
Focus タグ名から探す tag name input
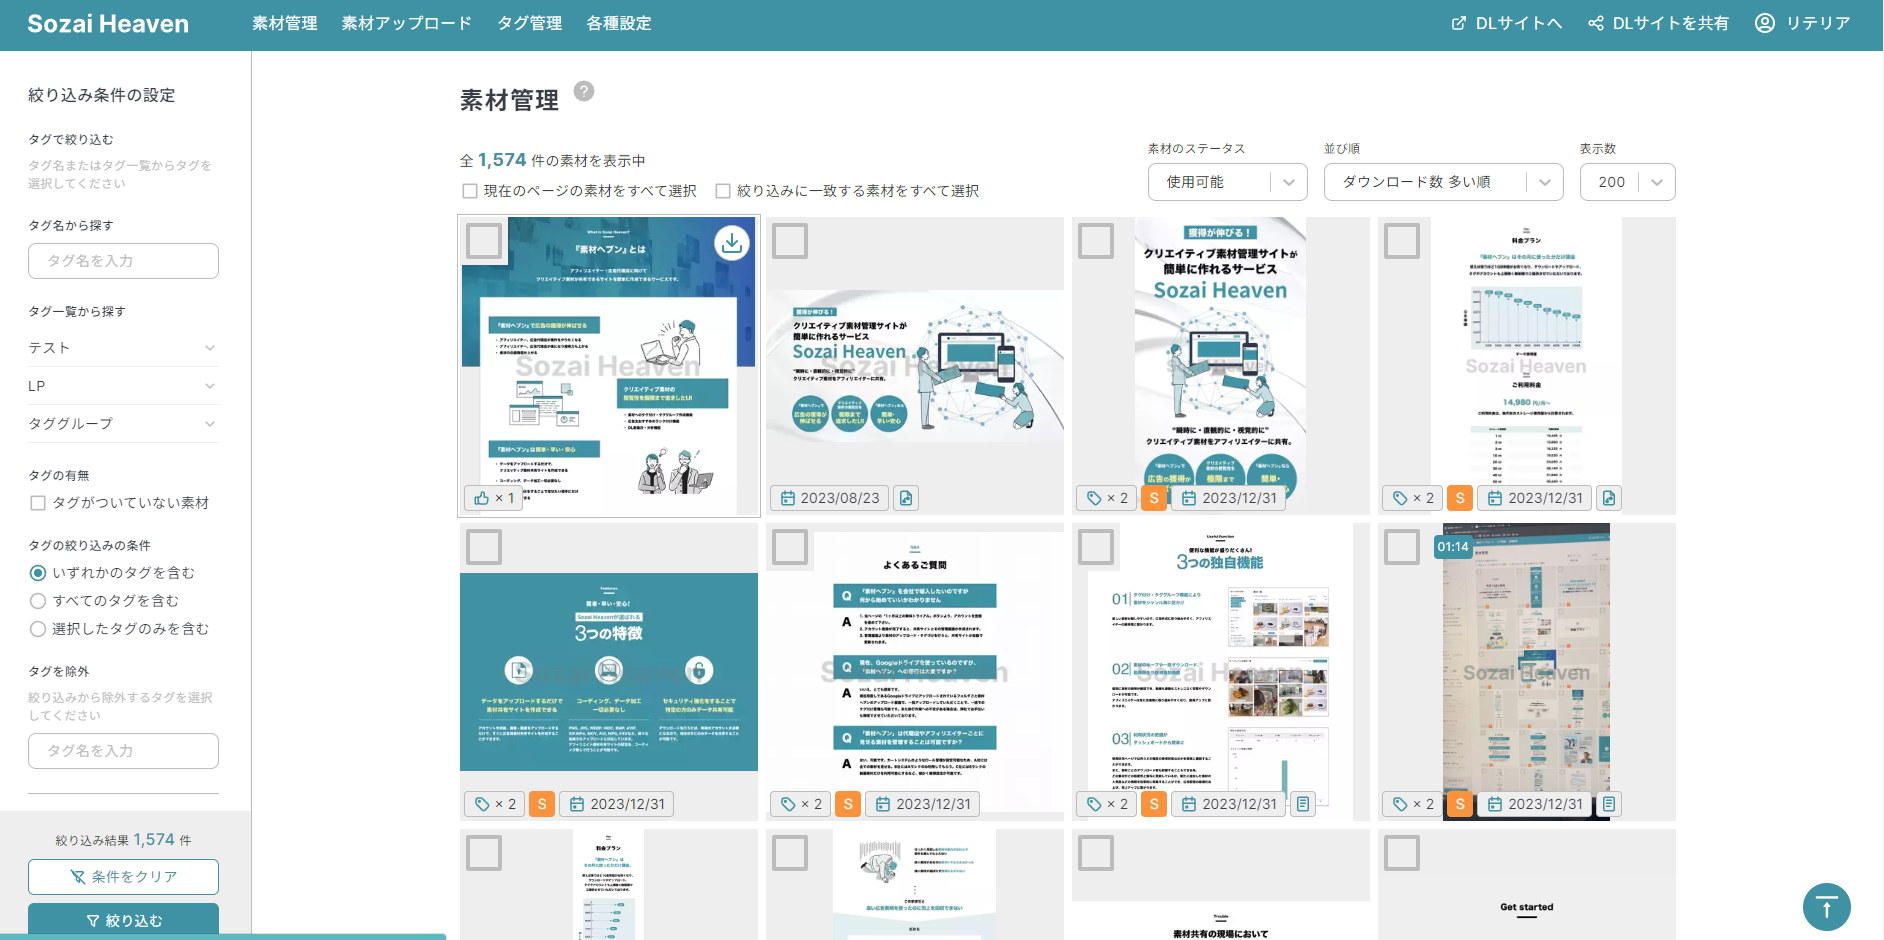click(x=123, y=261)
